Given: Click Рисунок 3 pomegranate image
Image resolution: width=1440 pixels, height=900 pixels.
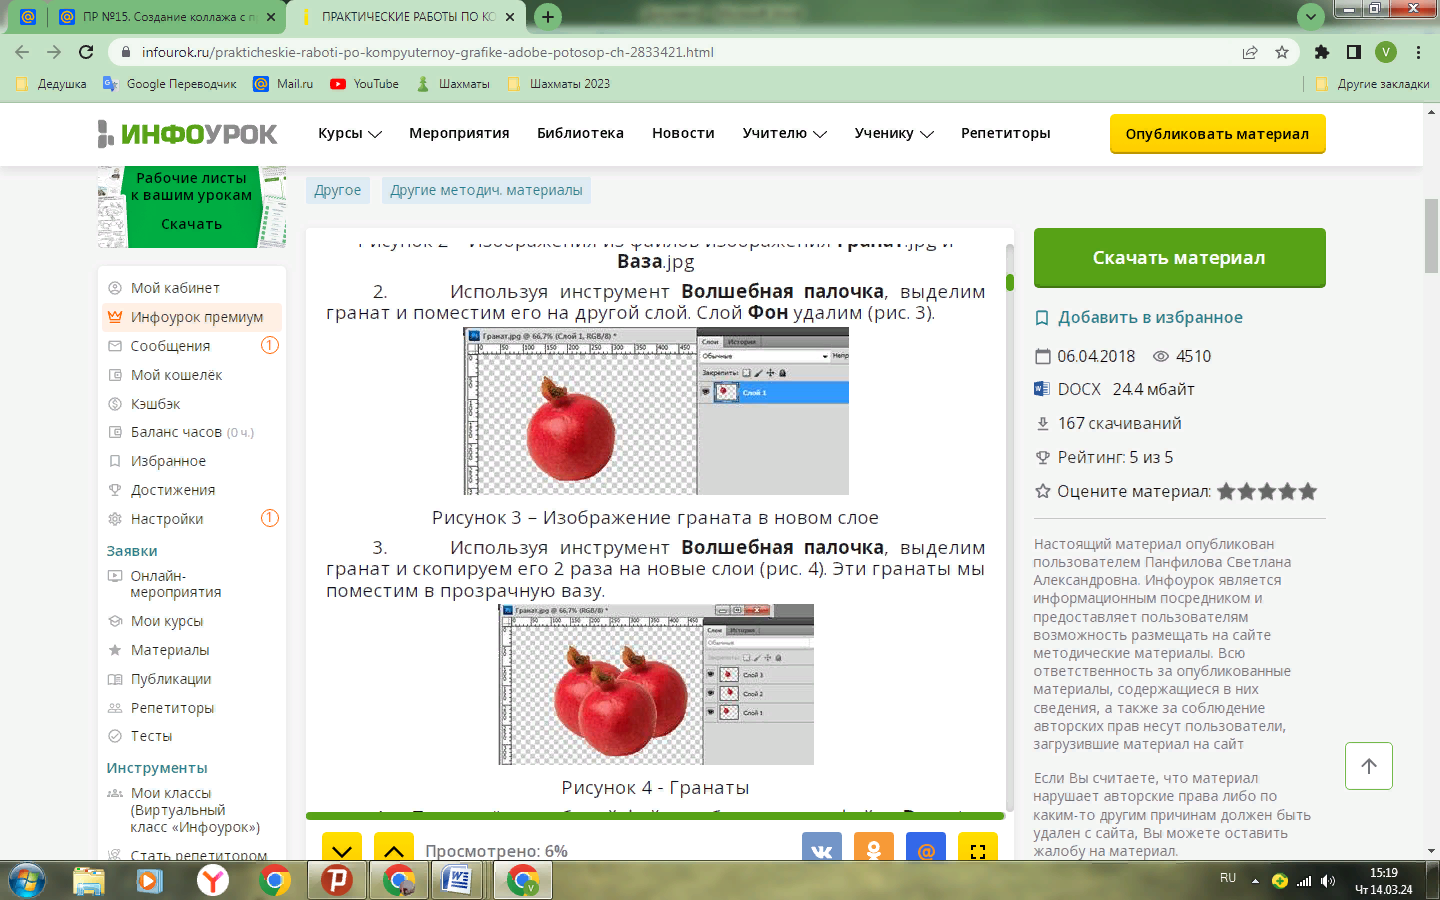Looking at the screenshot, I should [x=656, y=411].
